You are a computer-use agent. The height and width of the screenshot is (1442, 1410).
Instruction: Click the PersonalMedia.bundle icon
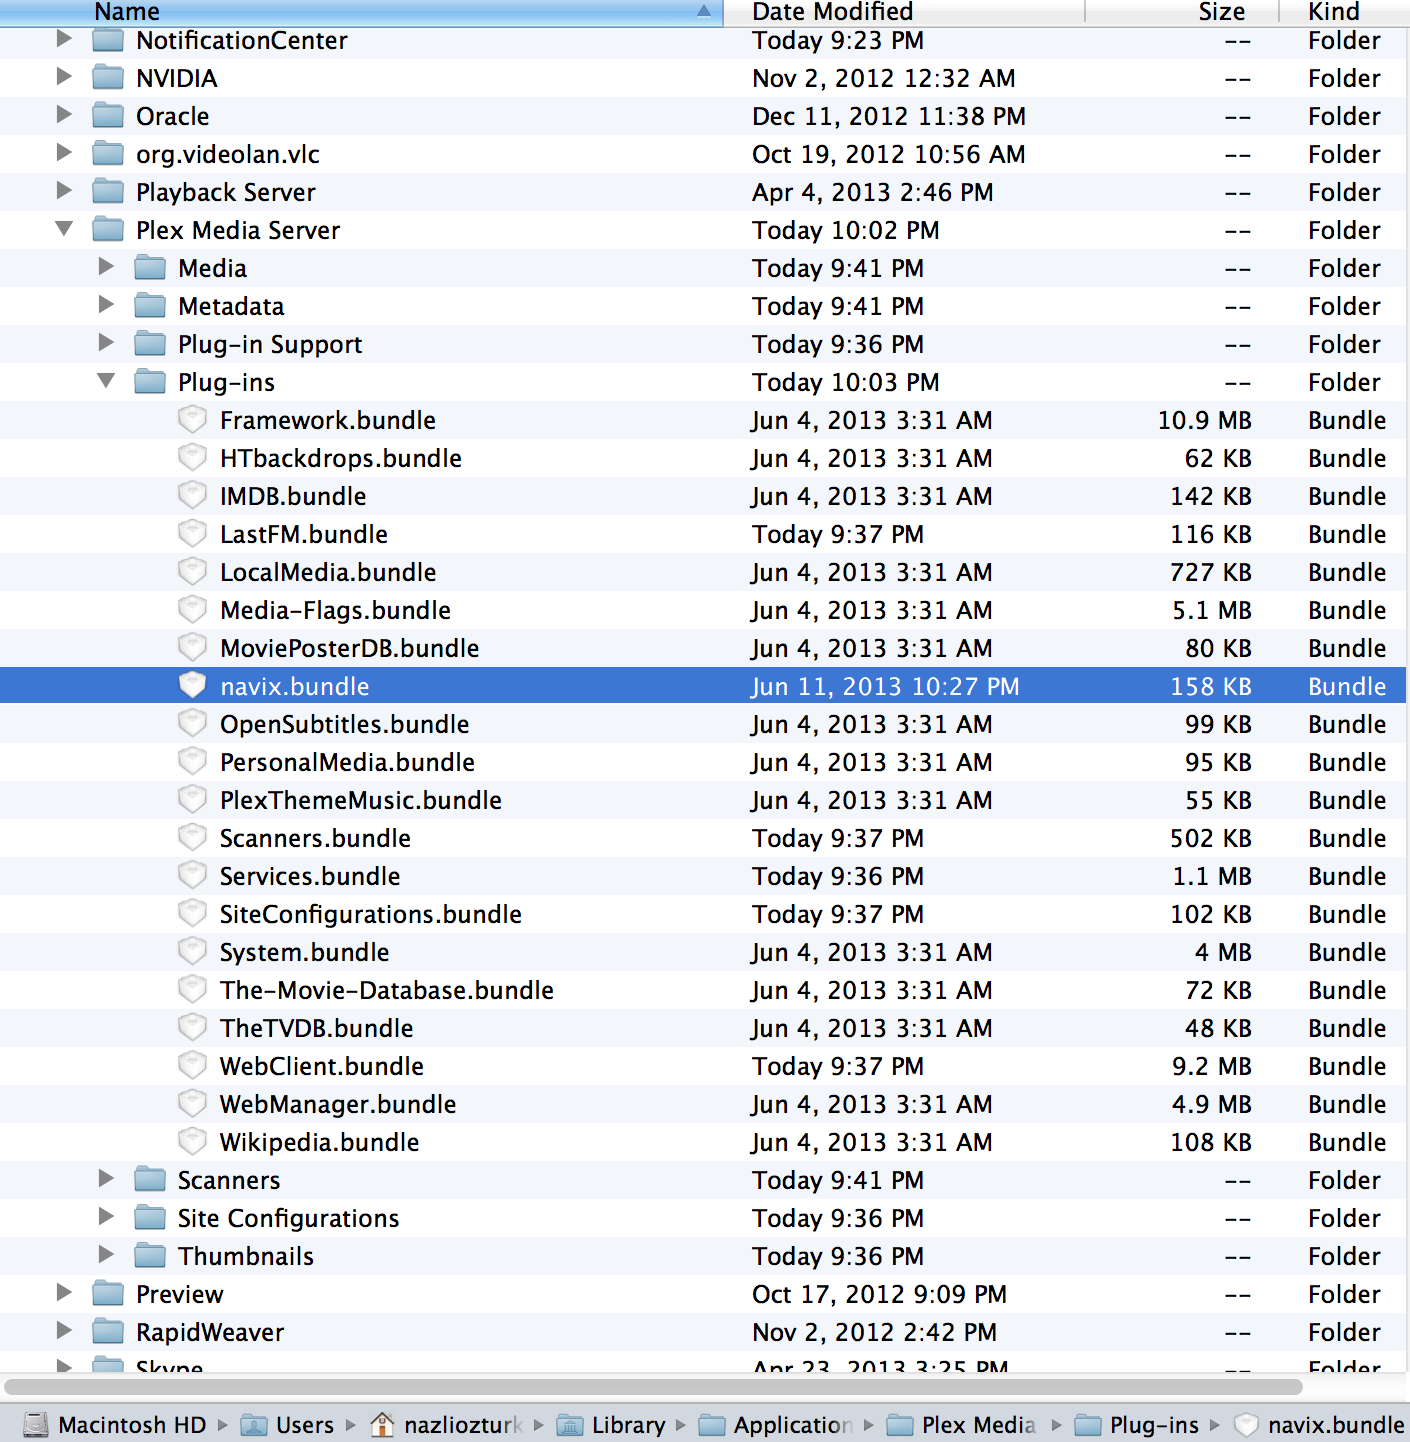[192, 762]
